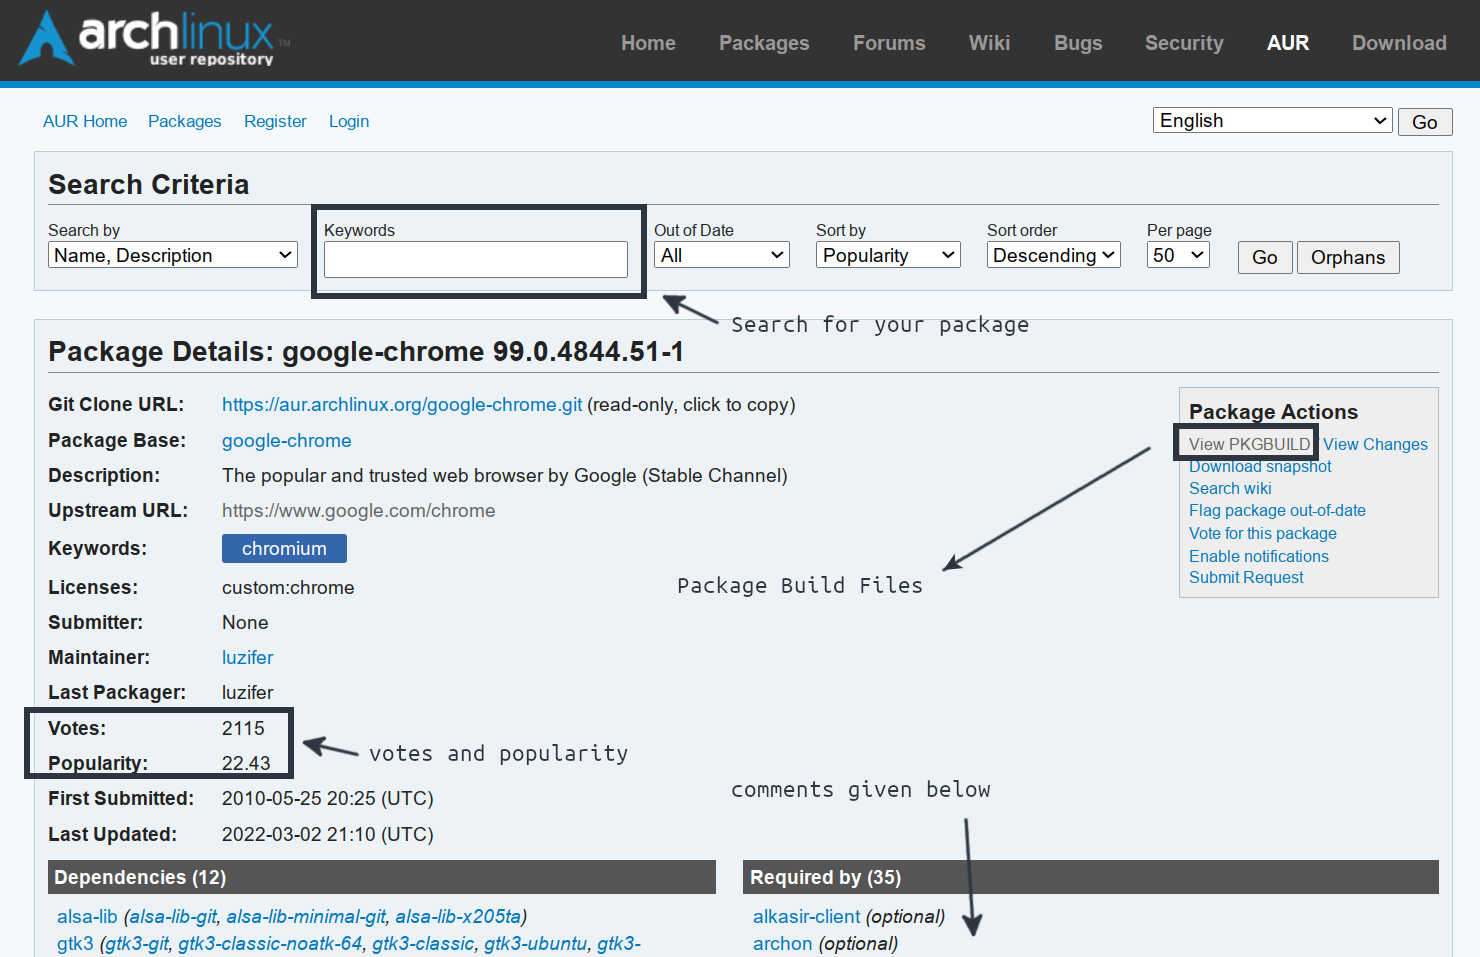This screenshot has width=1480, height=957.
Task: Open the alsa-lib dependency link
Action: (x=87, y=916)
